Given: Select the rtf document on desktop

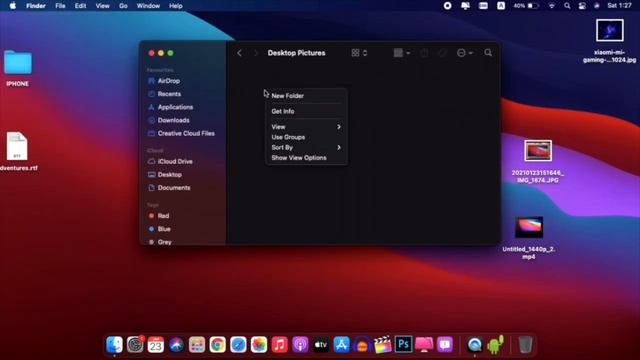Looking at the screenshot, I should tap(17, 146).
